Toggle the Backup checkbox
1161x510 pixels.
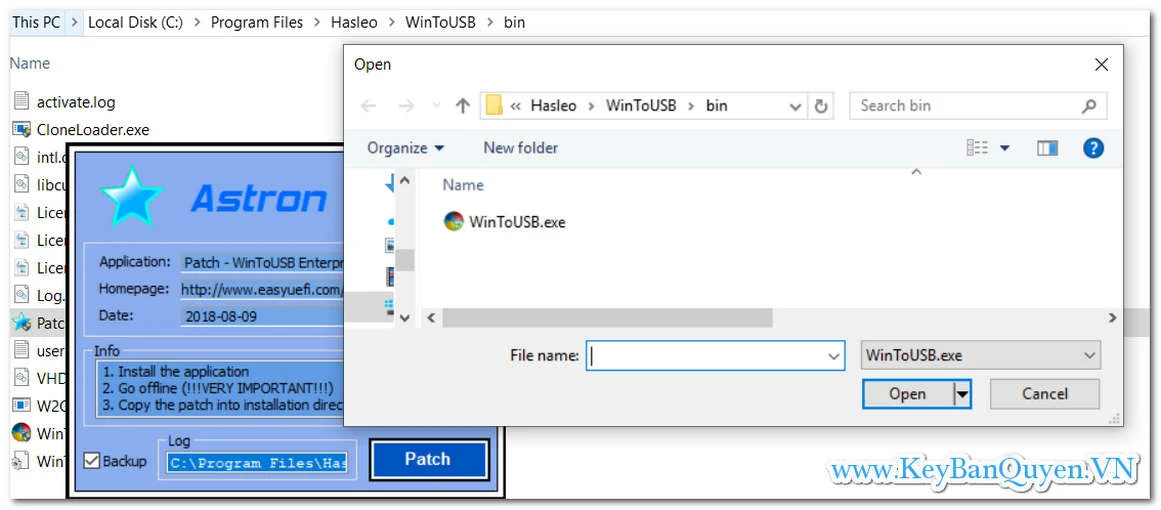(92, 460)
